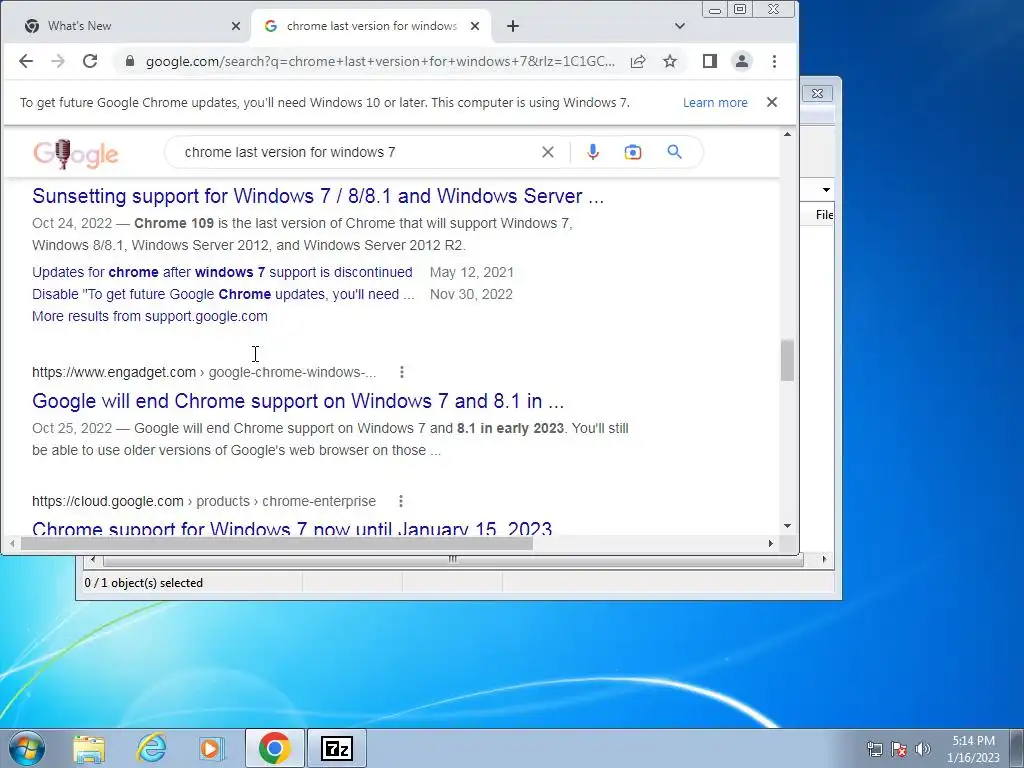Go back with Chrome's back arrow
1024x768 pixels.
(25, 61)
